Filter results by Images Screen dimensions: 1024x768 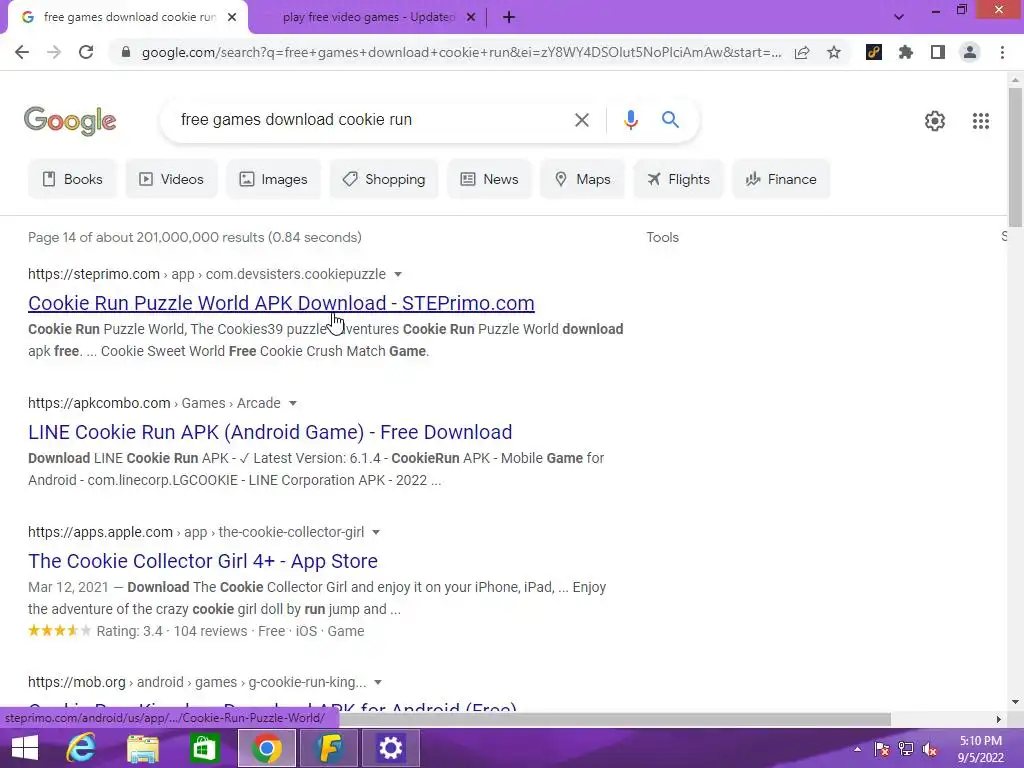[273, 179]
